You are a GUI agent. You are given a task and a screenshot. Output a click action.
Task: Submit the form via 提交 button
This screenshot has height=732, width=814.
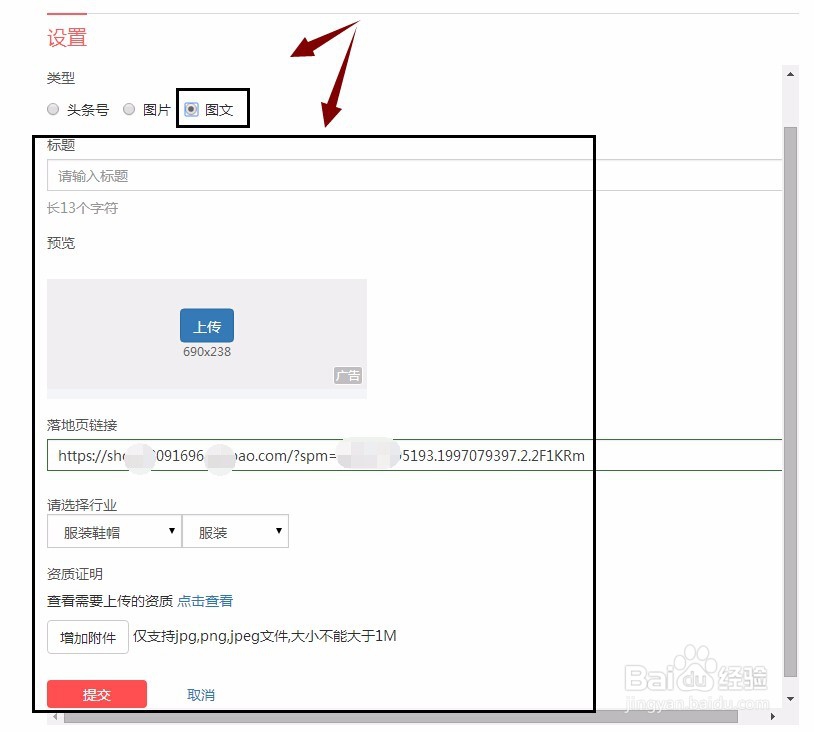click(96, 694)
